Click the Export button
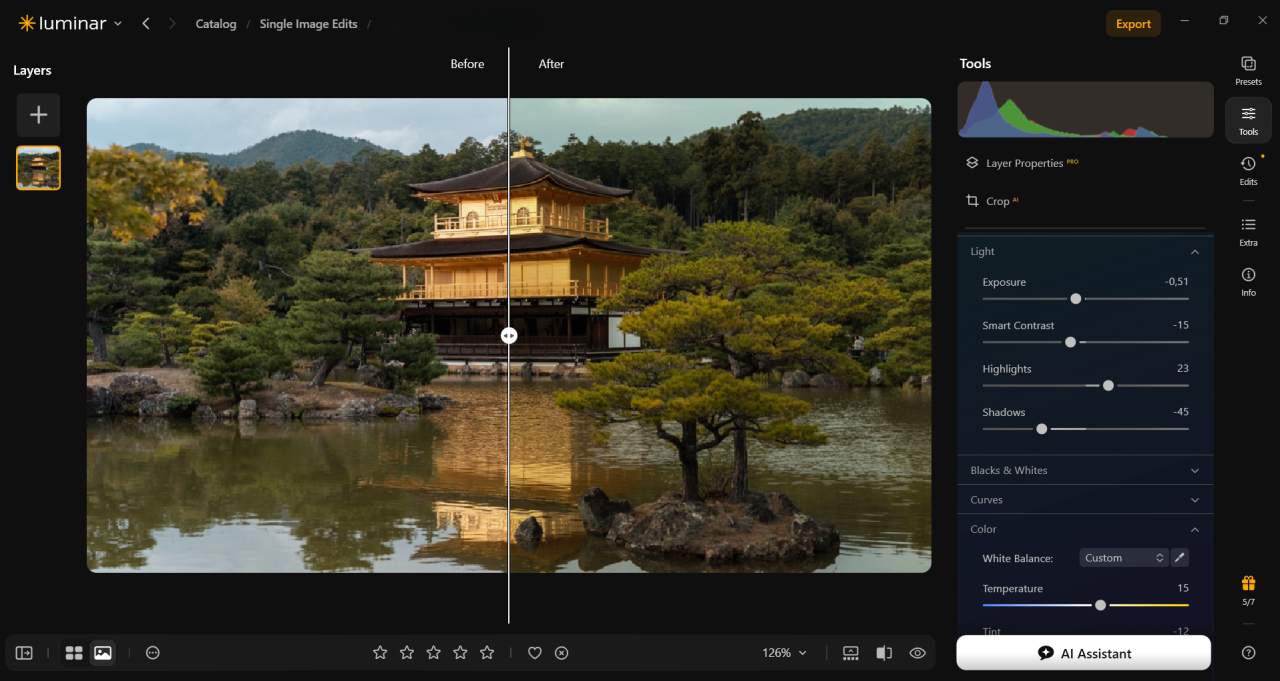1280x681 pixels. point(1133,24)
